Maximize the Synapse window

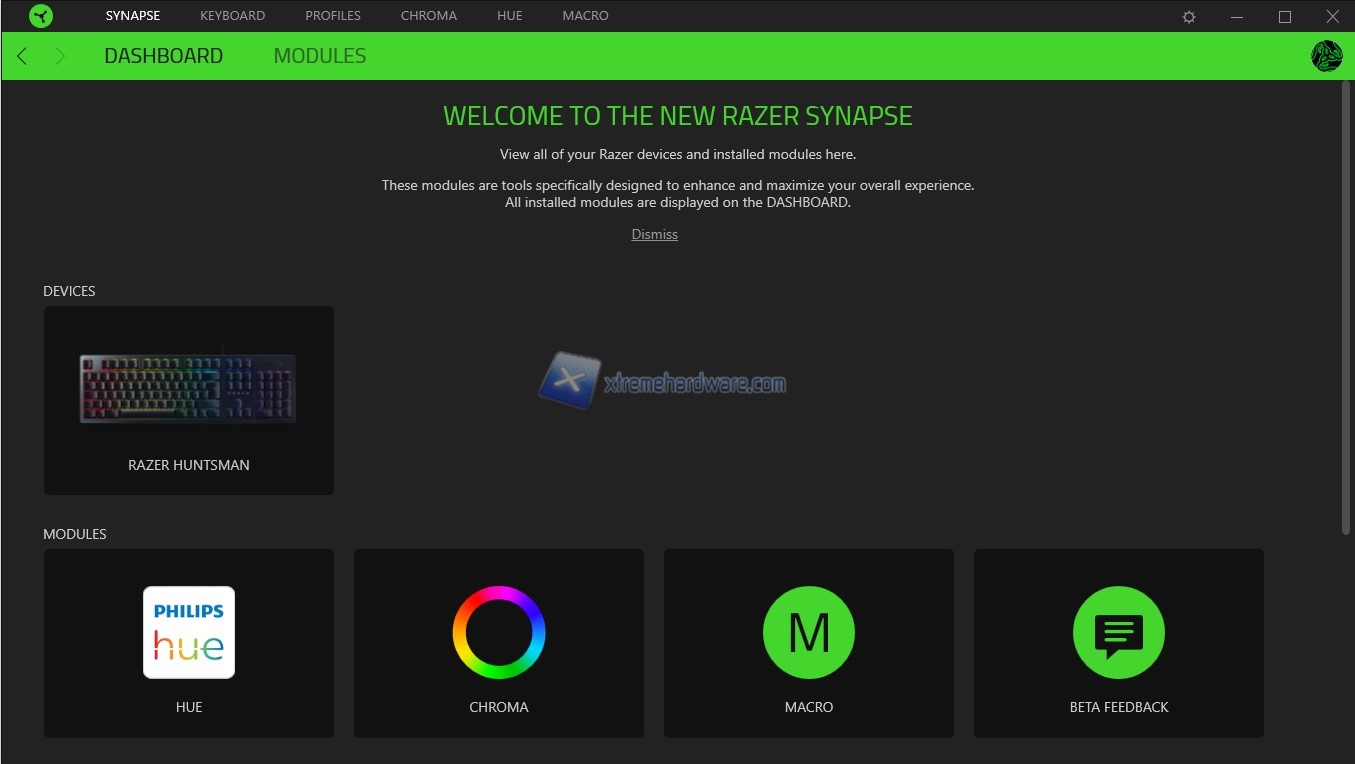1285,17
